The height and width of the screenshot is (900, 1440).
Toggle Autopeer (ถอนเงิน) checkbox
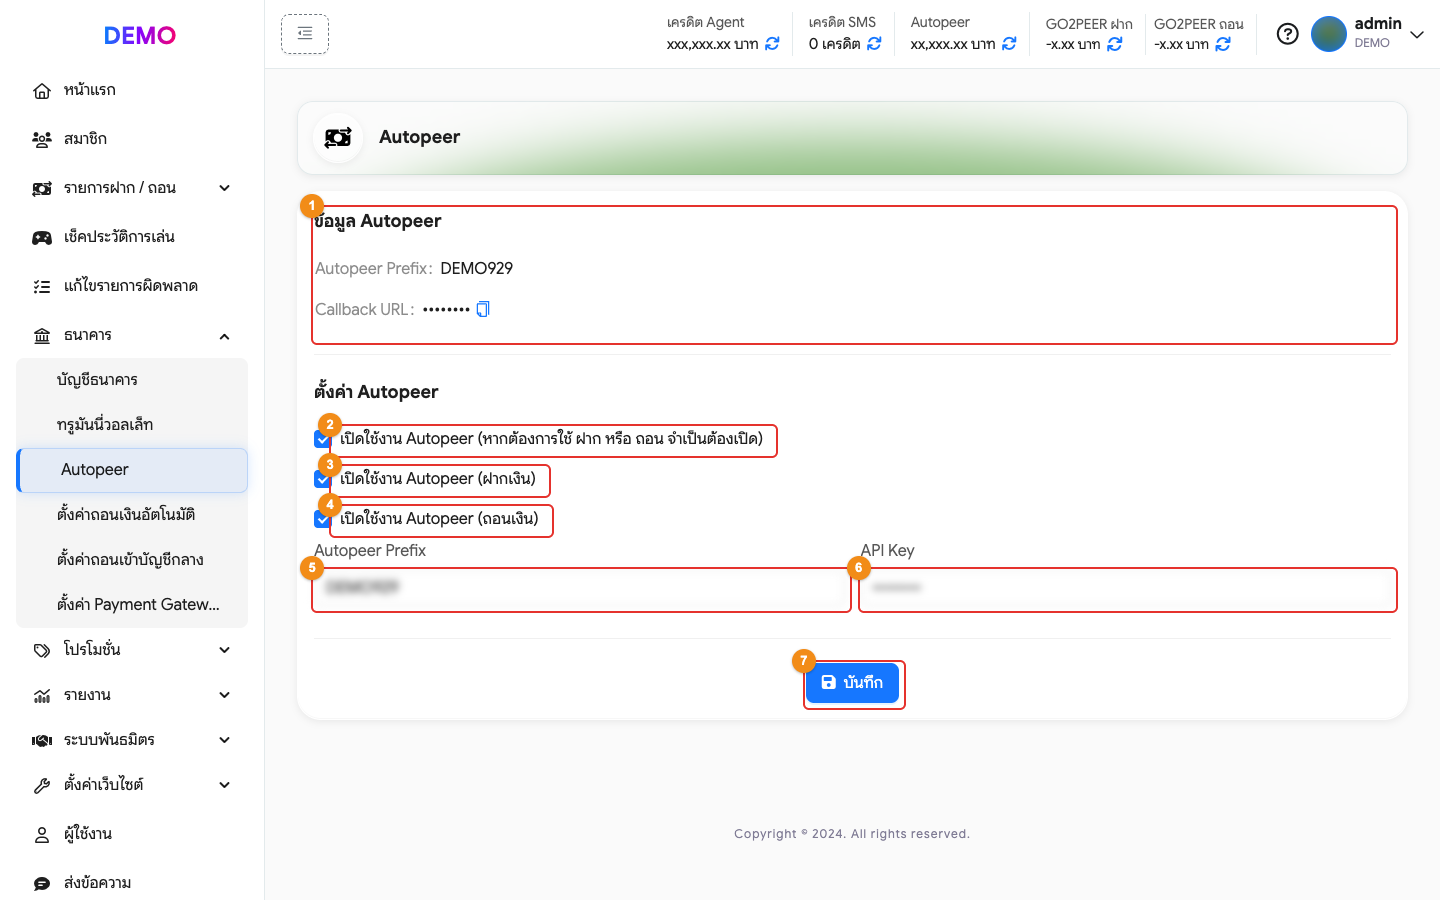click(x=322, y=519)
